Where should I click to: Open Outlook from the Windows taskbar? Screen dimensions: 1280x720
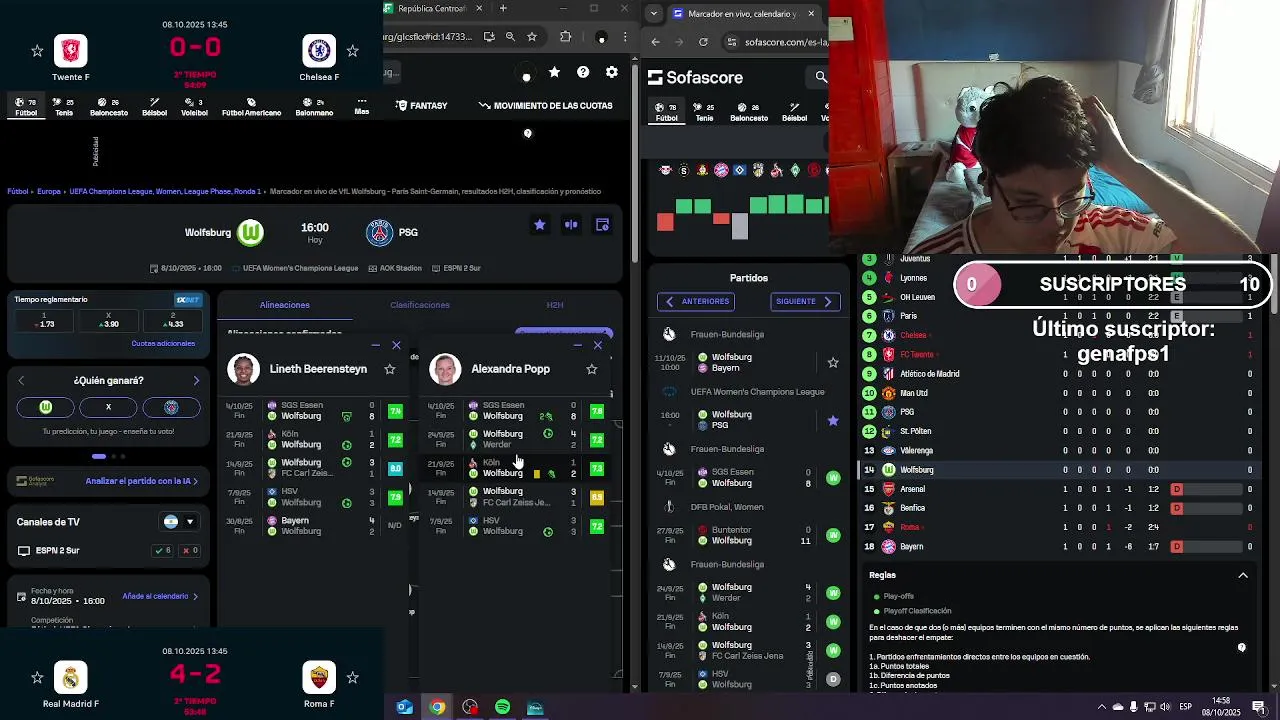pos(404,707)
